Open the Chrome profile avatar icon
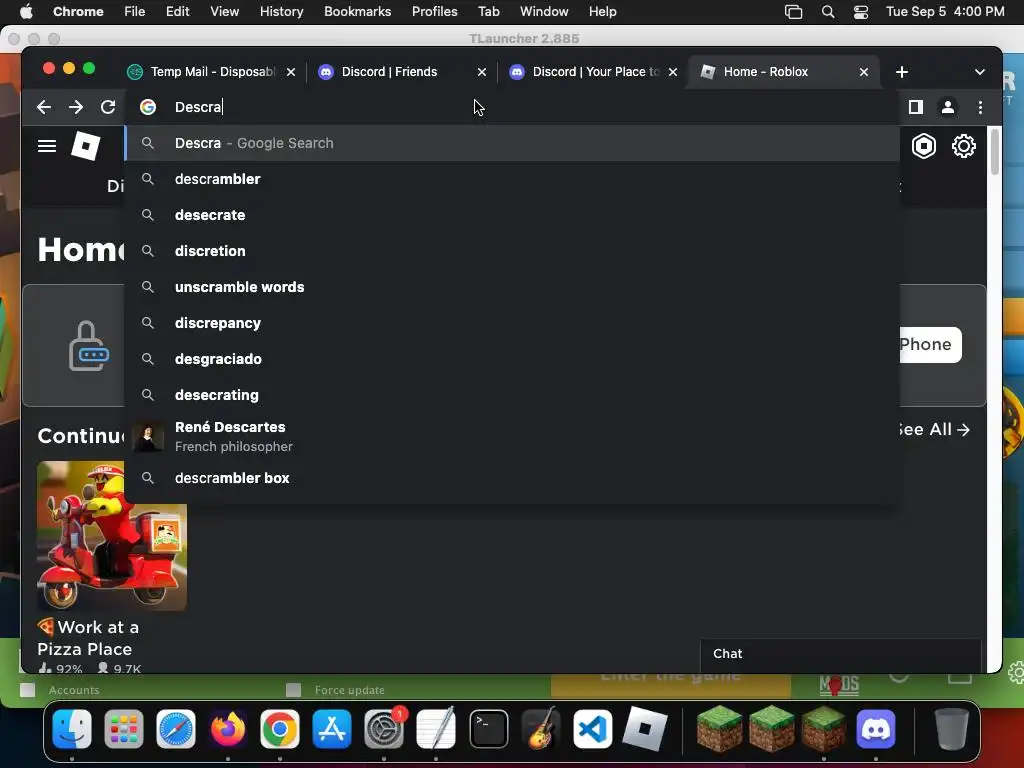The image size is (1024, 768). (948, 107)
